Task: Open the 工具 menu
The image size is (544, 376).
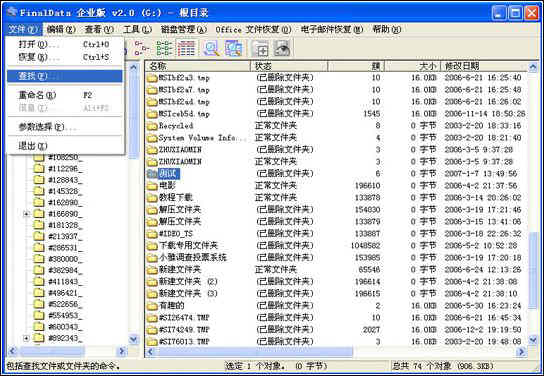Action: (x=137, y=29)
